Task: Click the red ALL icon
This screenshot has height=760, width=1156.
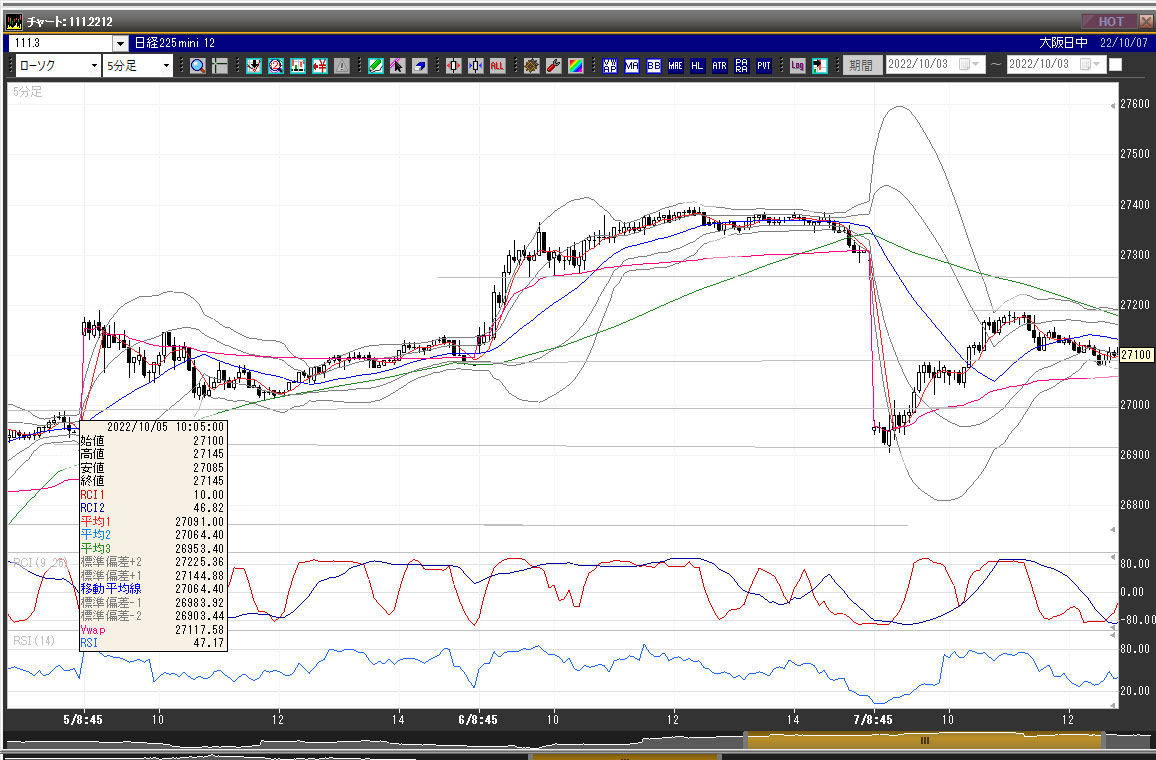Action: tap(498, 66)
